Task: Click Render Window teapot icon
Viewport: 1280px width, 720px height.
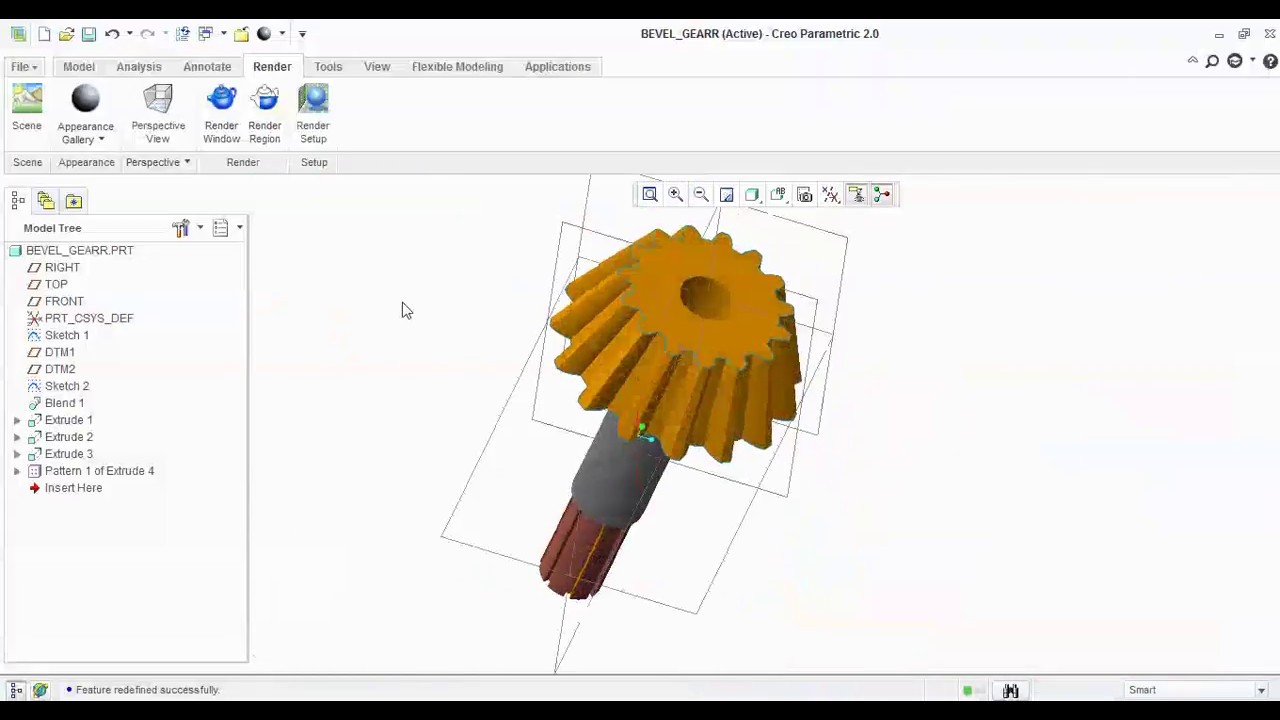Action: coord(221,98)
